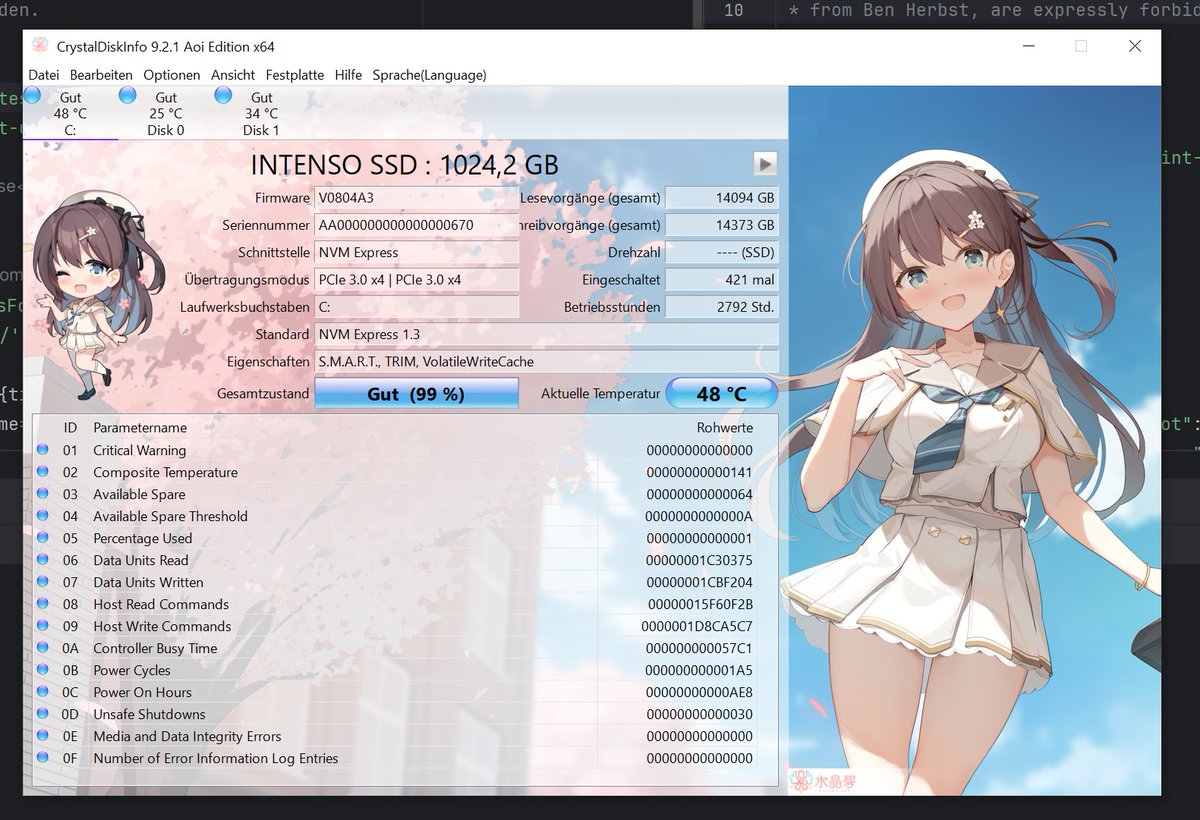The width and height of the screenshot is (1200, 820).
Task: Click the blue orb beside Host Read Commands
Action: point(43,604)
